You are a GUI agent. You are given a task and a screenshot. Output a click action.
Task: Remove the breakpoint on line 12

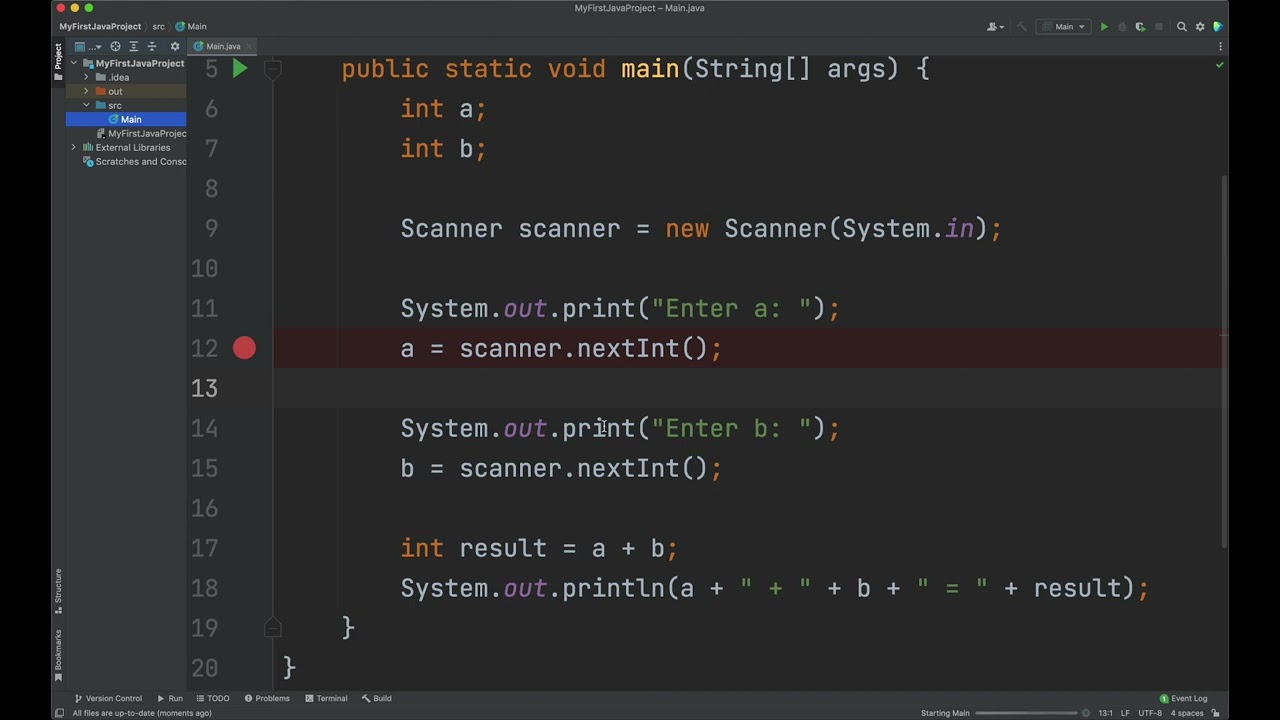244,348
